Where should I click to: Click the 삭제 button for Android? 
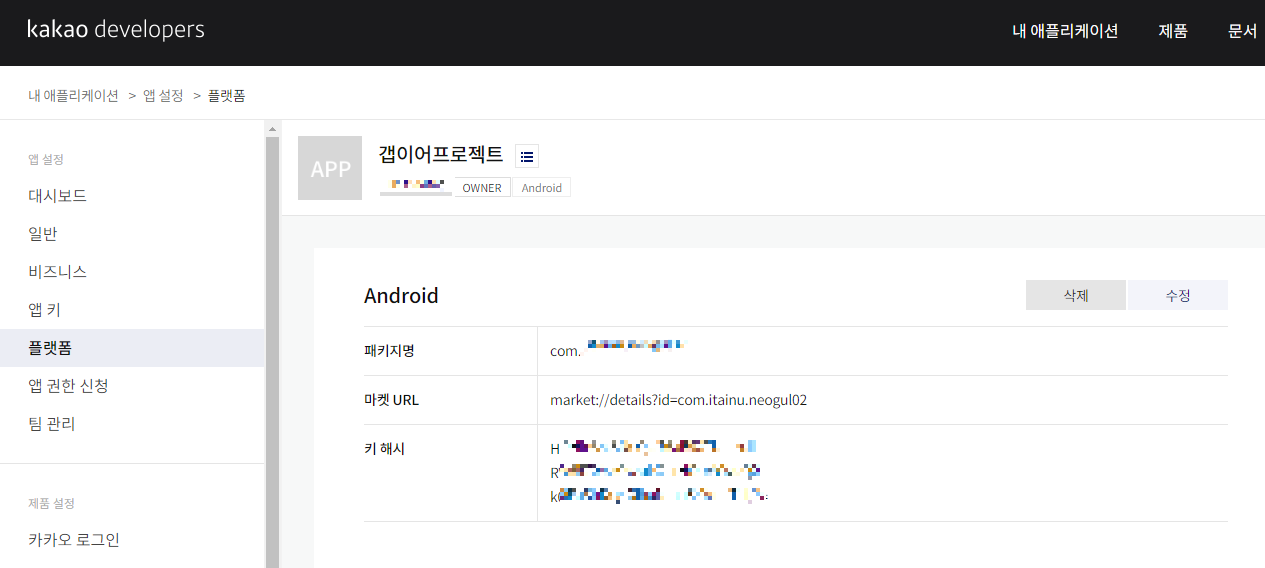(1076, 295)
